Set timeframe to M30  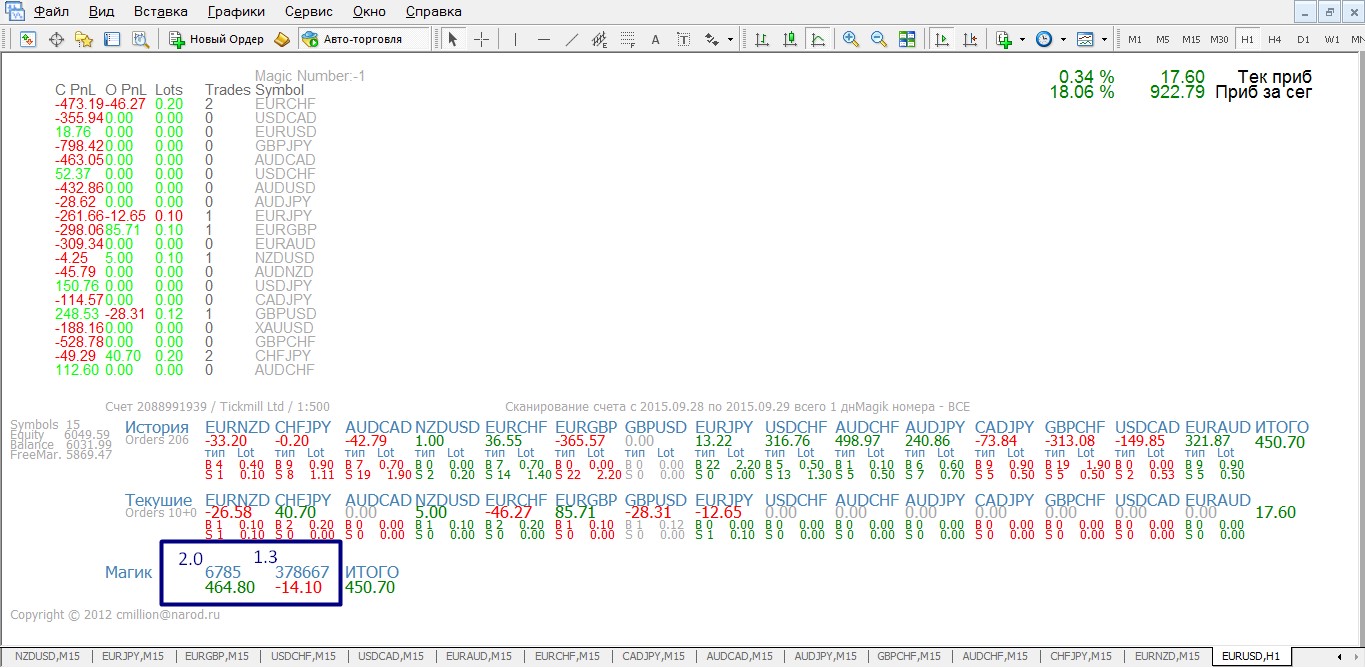1219,40
